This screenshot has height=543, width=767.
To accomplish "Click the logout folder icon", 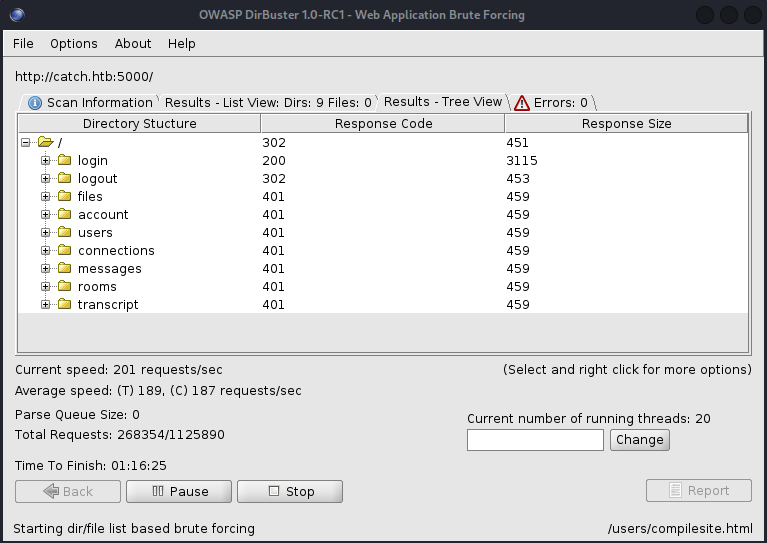I will click(65, 178).
